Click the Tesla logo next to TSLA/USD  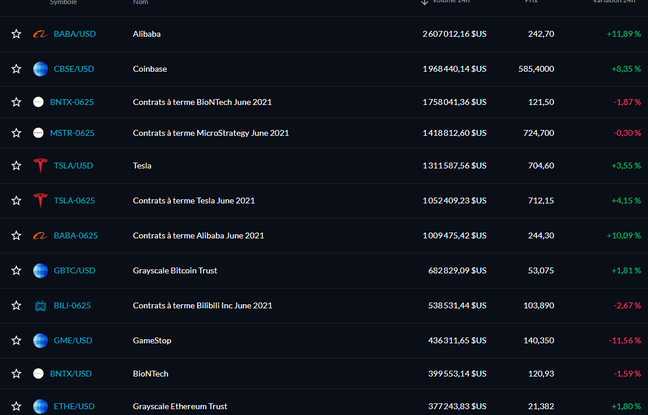40,166
